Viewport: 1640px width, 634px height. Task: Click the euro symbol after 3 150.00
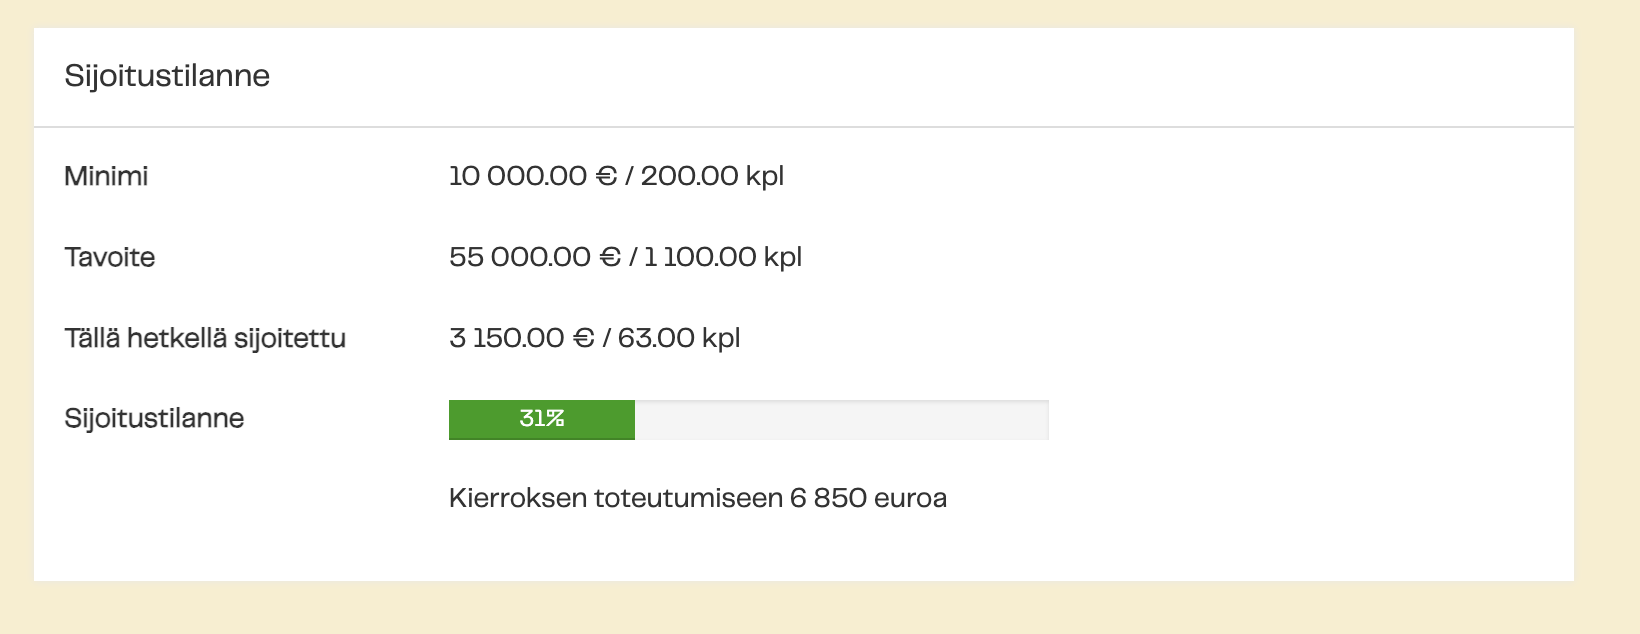584,339
